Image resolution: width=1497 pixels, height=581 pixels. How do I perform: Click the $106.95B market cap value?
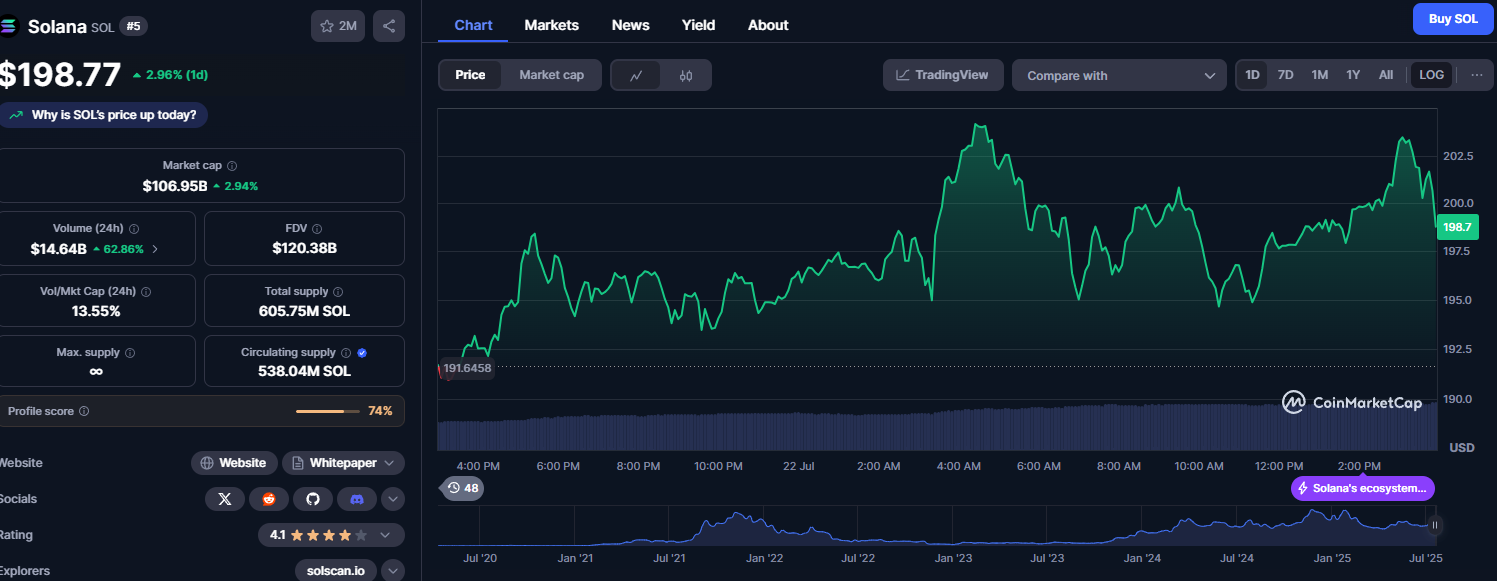(x=175, y=186)
